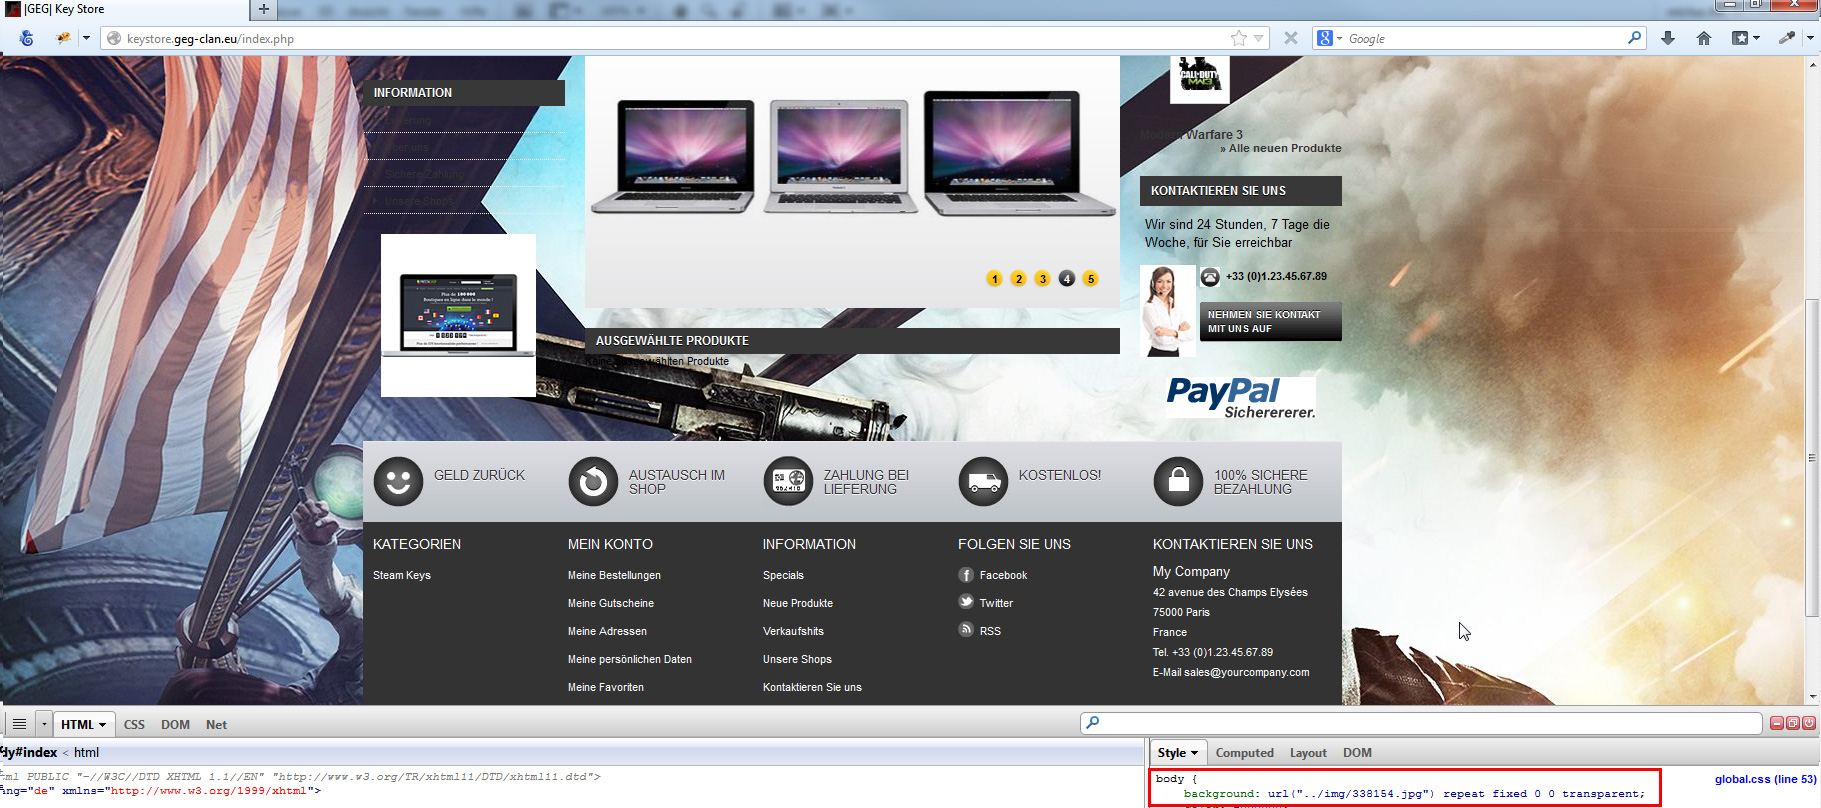The height and width of the screenshot is (808, 1821).
Task: Click the Austausch im Shop refresh icon
Action: pyautogui.click(x=593, y=482)
